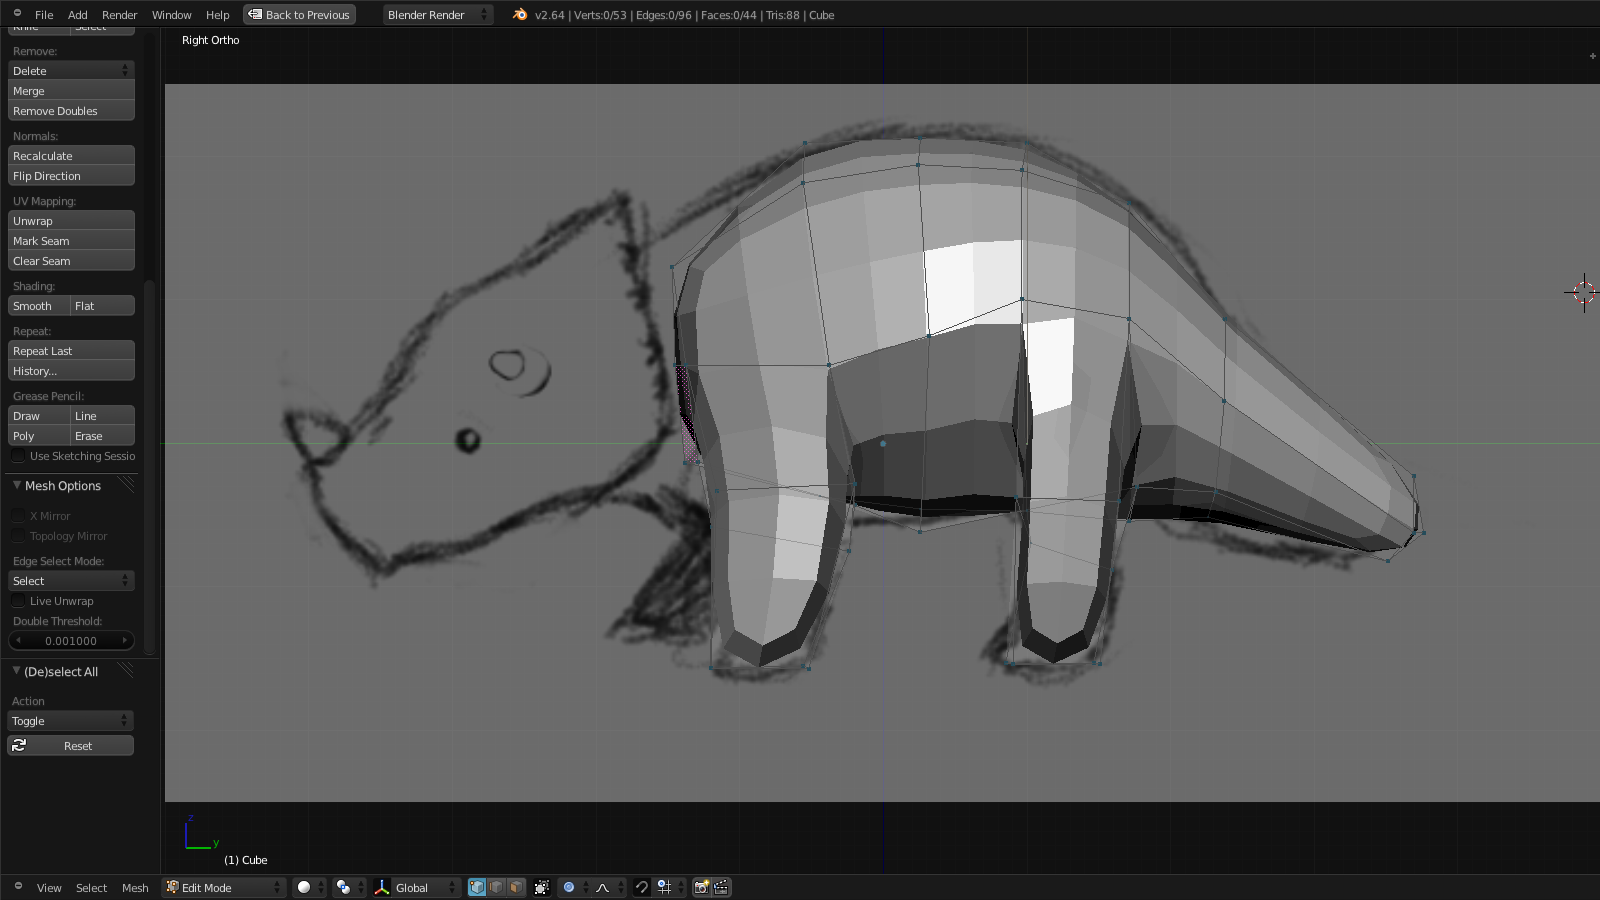Click the limit selection to visible icon
The image size is (1600, 900).
[542, 887]
